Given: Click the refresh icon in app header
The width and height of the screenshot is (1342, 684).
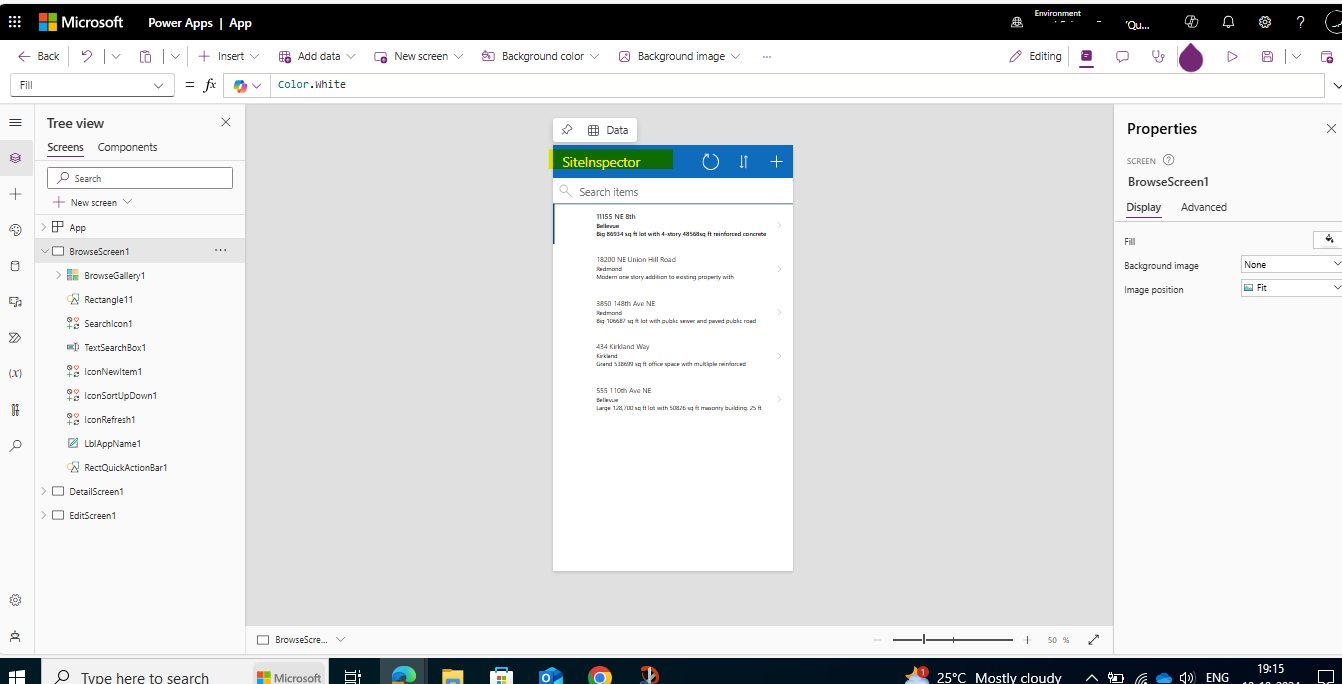Looking at the screenshot, I should (710, 161).
